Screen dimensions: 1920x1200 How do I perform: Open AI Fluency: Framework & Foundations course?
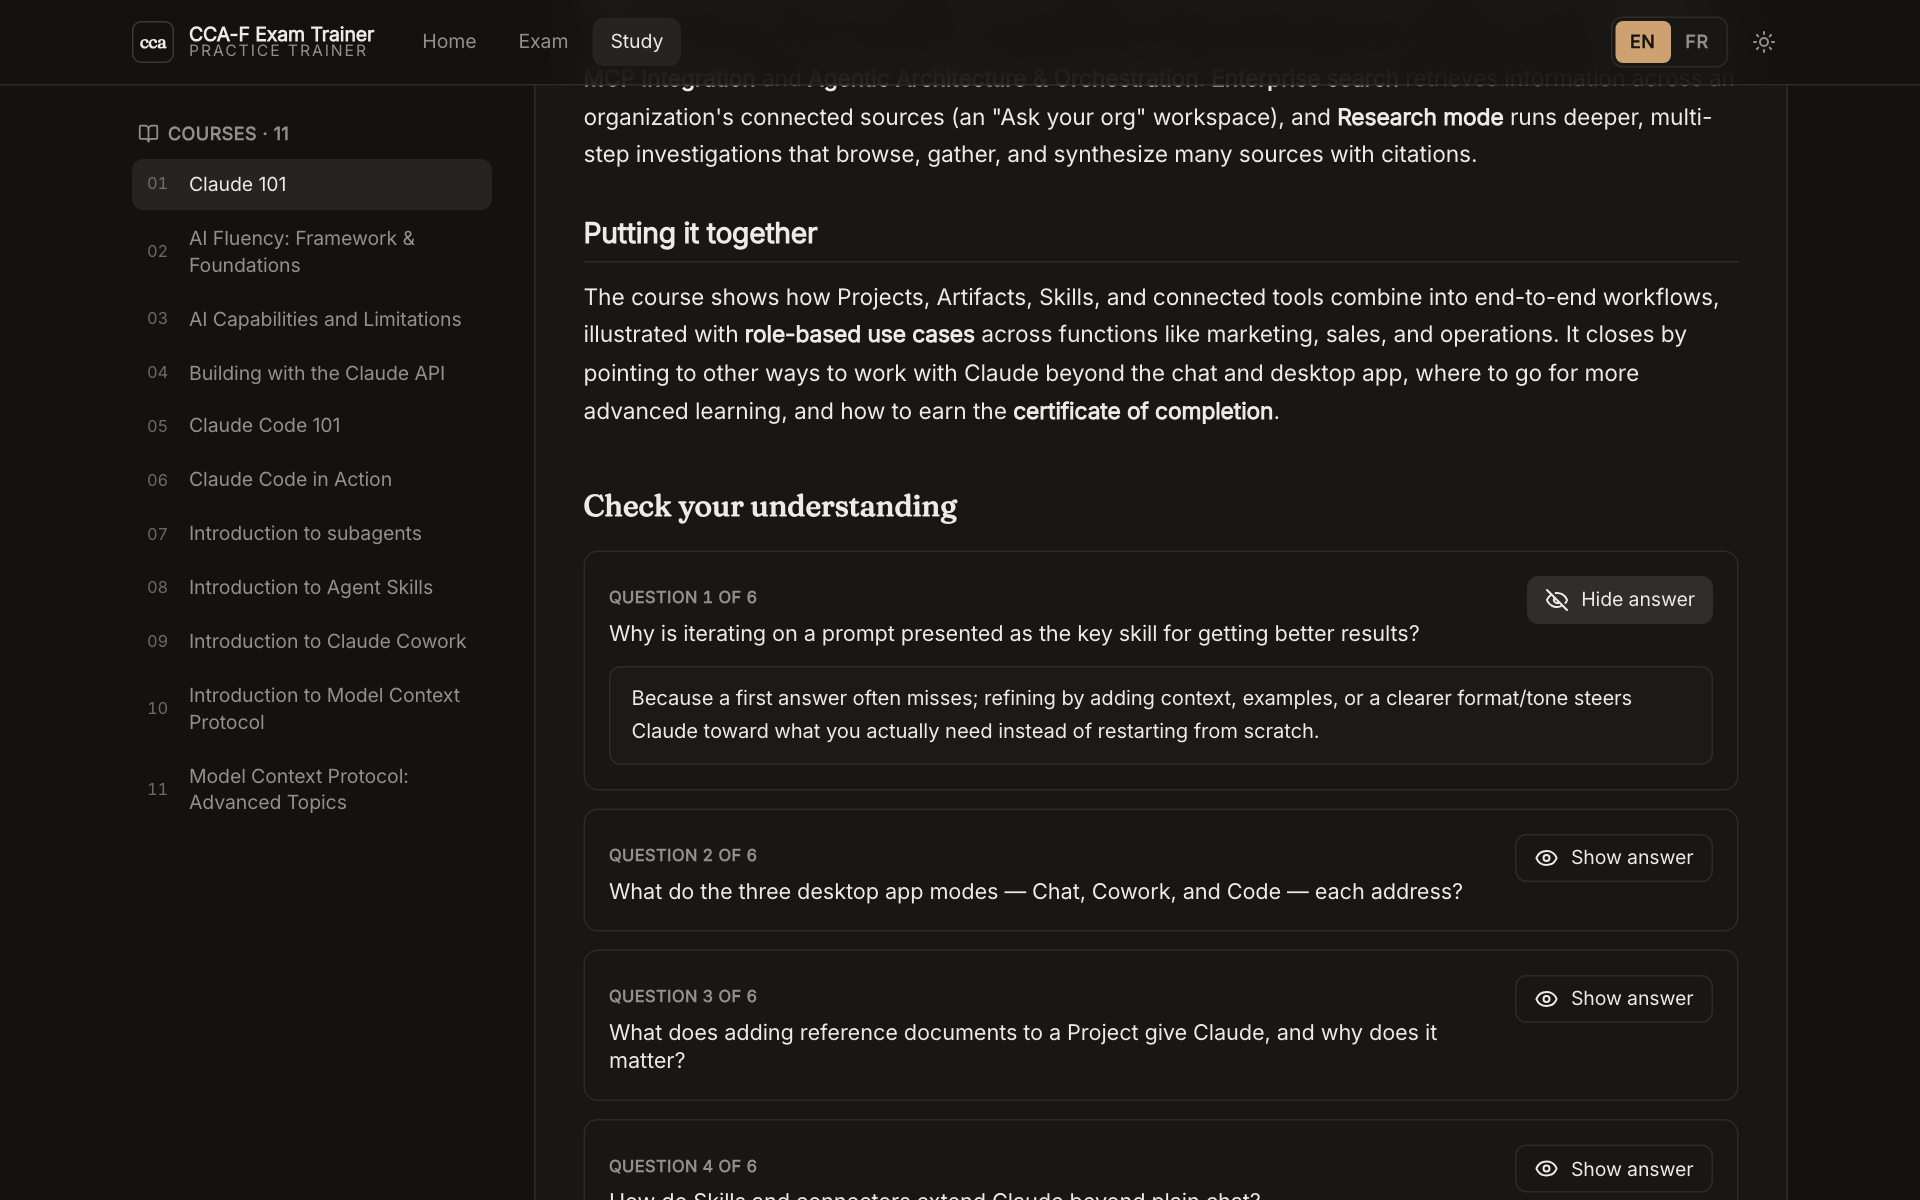(x=312, y=252)
